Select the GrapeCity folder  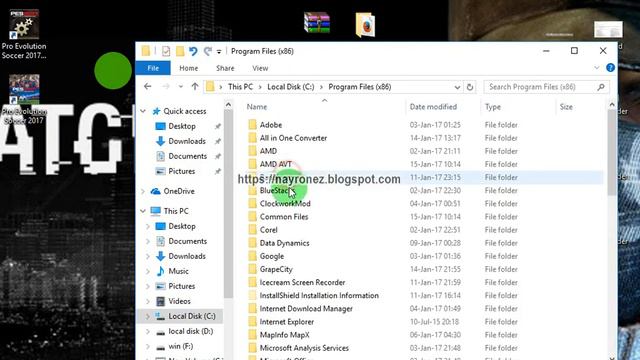pos(276,269)
